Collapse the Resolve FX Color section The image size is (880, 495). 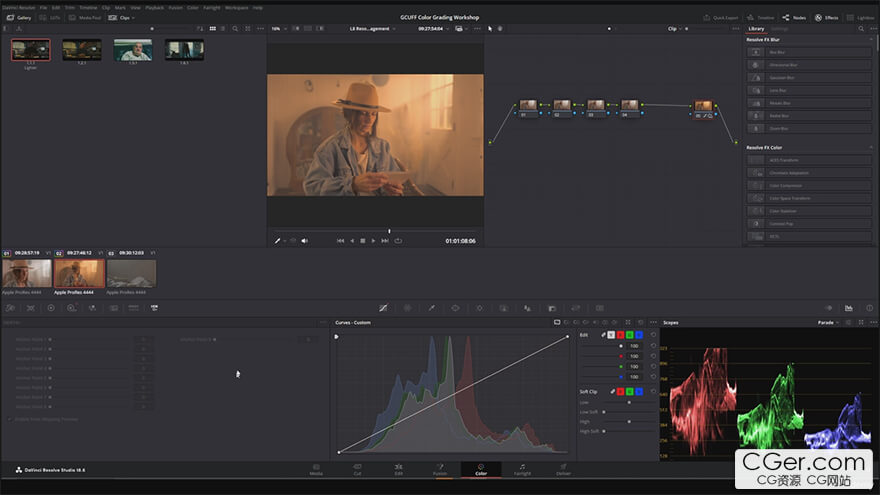871,148
